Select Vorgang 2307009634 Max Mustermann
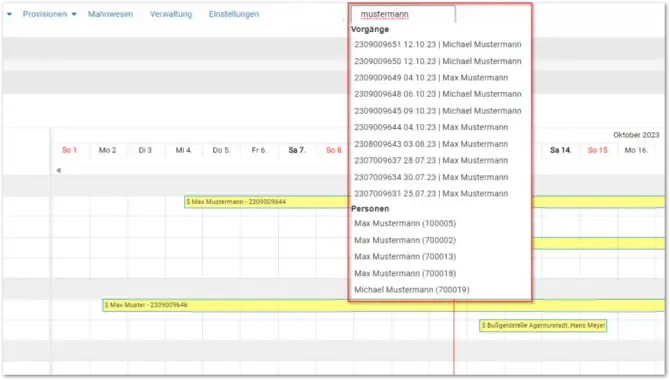The height and width of the screenshot is (380, 670). tap(431, 177)
